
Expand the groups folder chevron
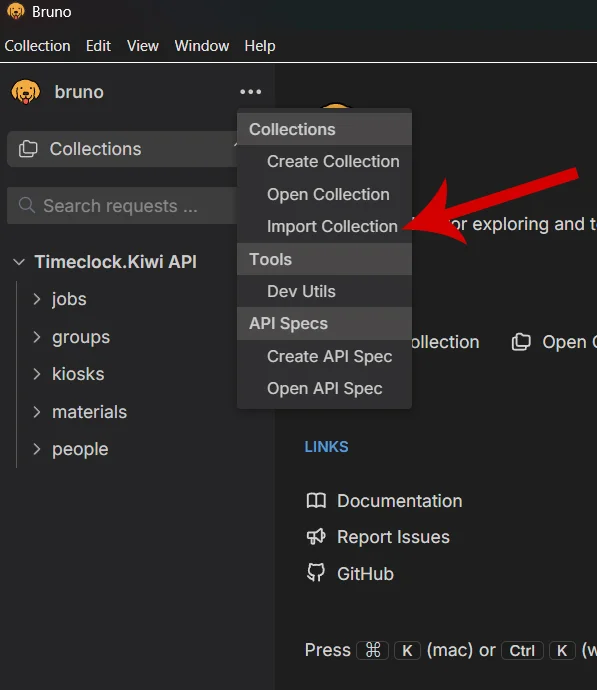click(x=37, y=337)
